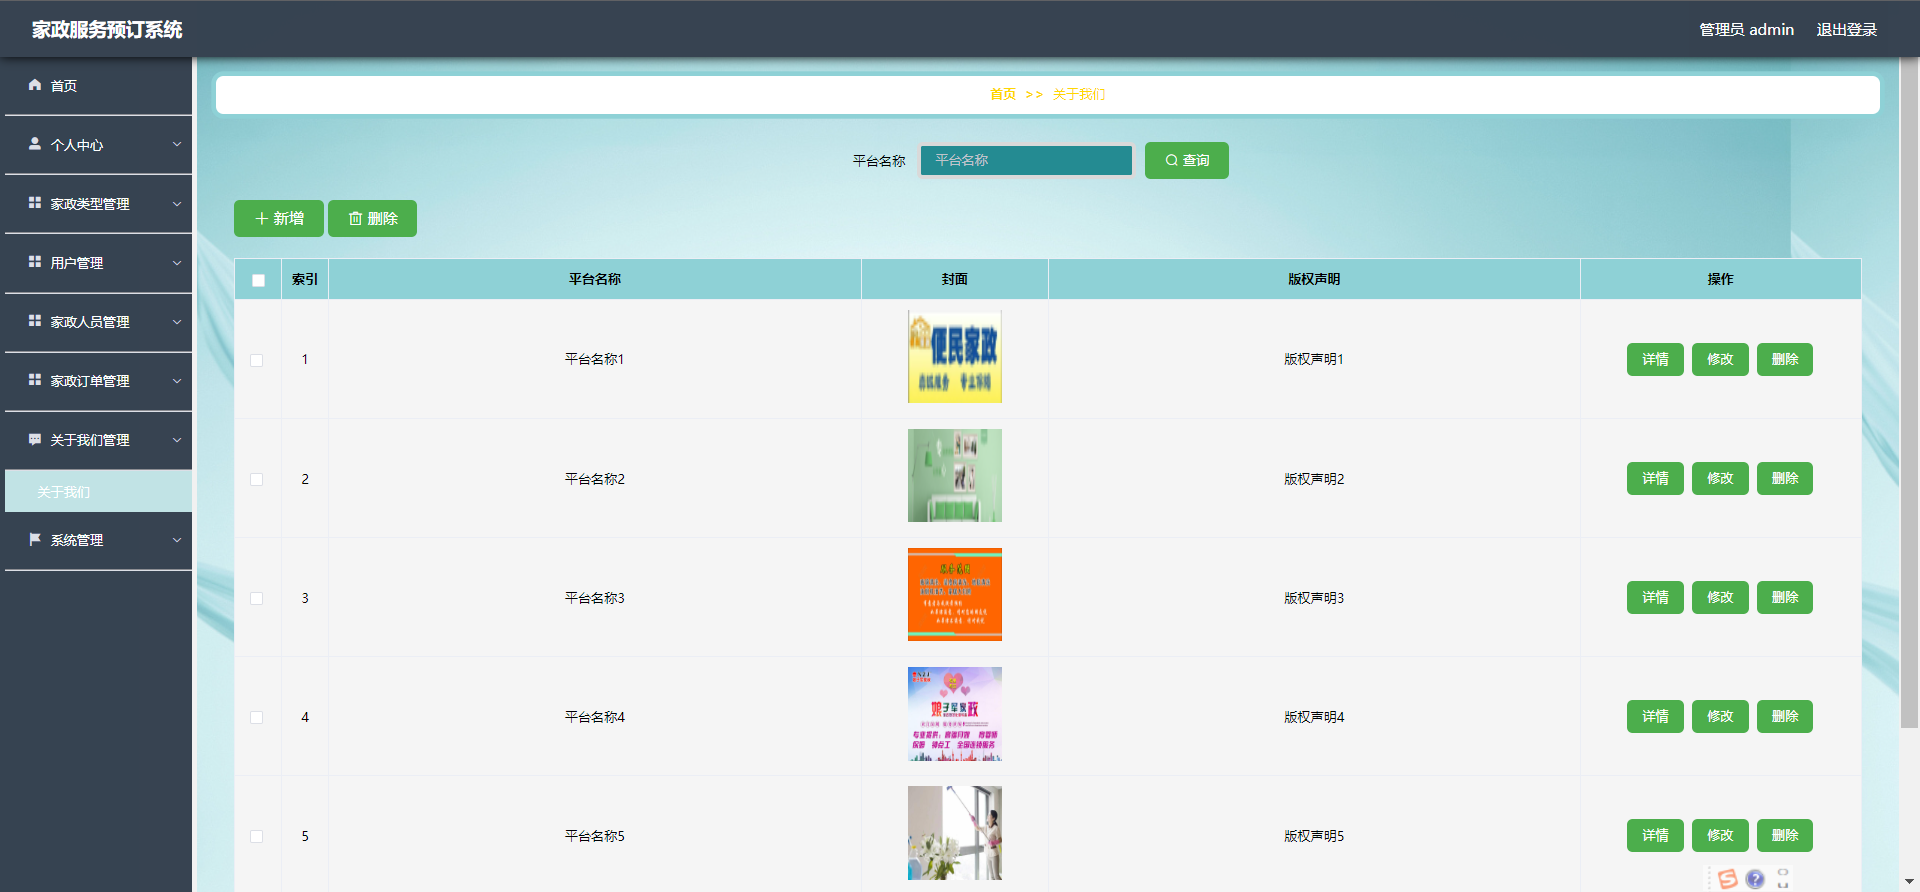Click the 首页 breadcrumb link
The height and width of the screenshot is (892, 1920).
[1003, 94]
